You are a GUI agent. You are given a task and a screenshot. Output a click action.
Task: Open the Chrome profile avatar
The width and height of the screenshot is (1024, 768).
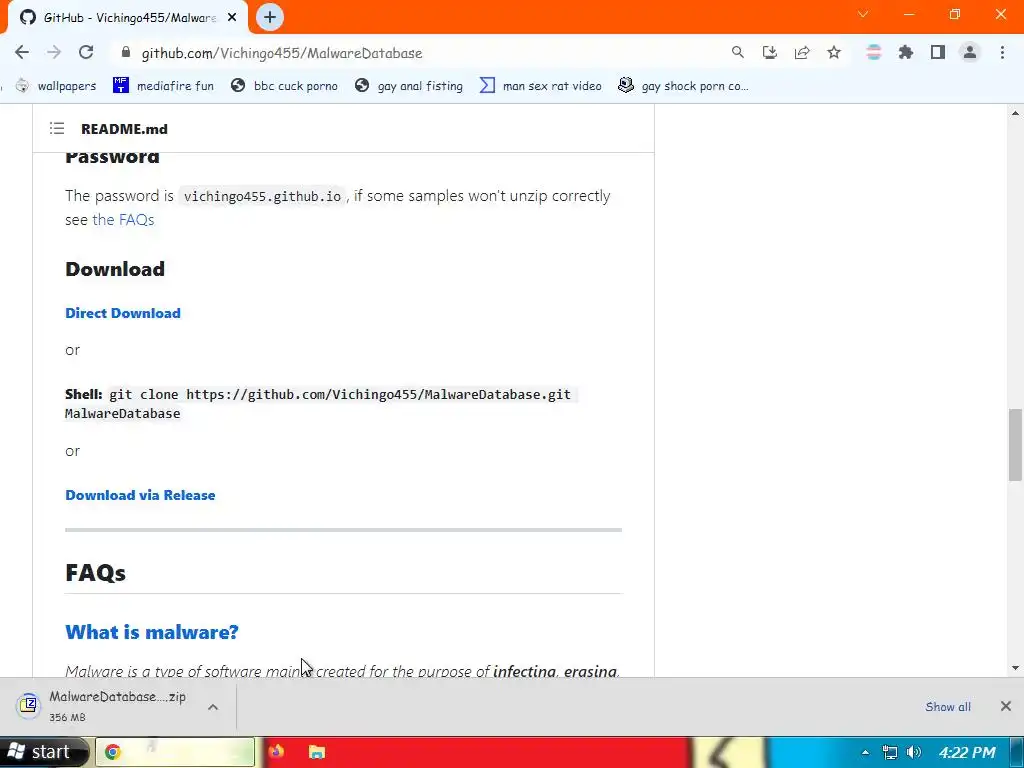[970, 53]
